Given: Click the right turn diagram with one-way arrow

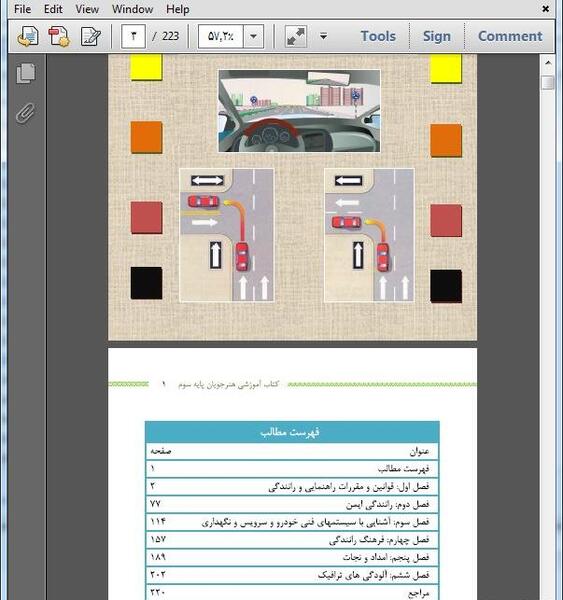Looking at the screenshot, I should tap(369, 235).
